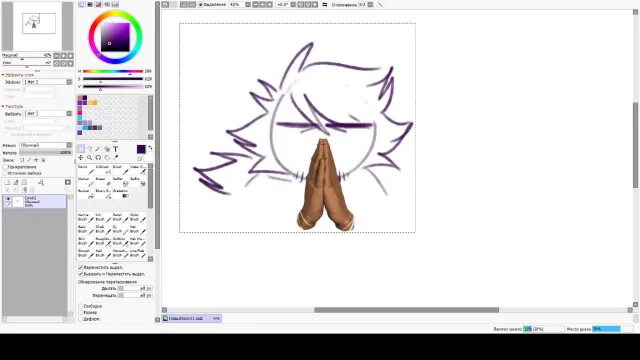Choose the Eraser brush preset
This screenshot has height=360, width=640.
coord(103,182)
